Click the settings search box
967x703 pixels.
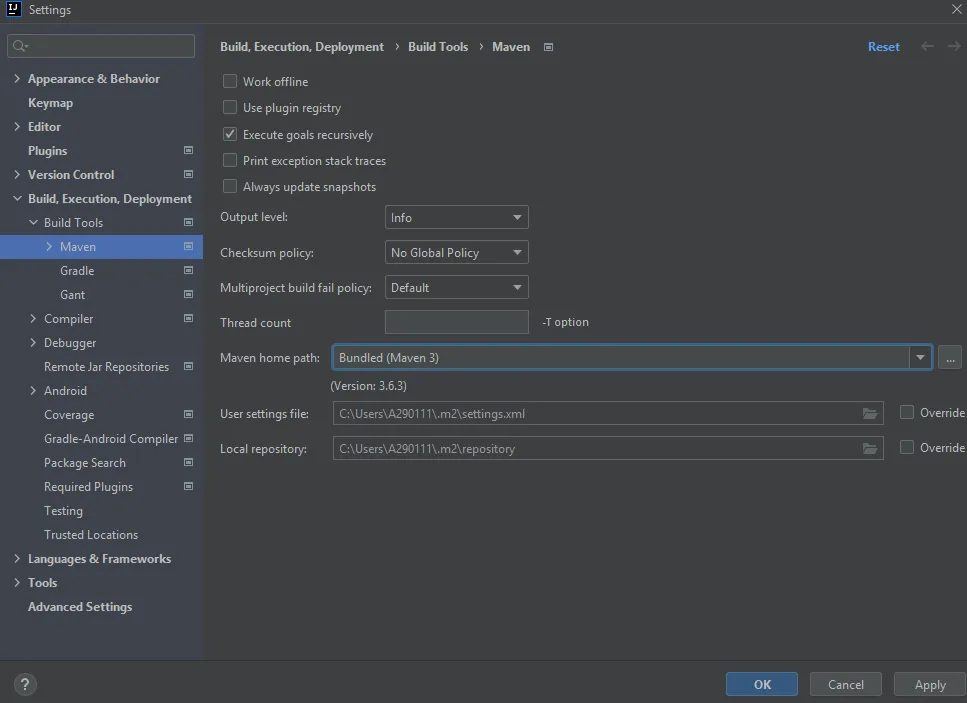click(101, 46)
